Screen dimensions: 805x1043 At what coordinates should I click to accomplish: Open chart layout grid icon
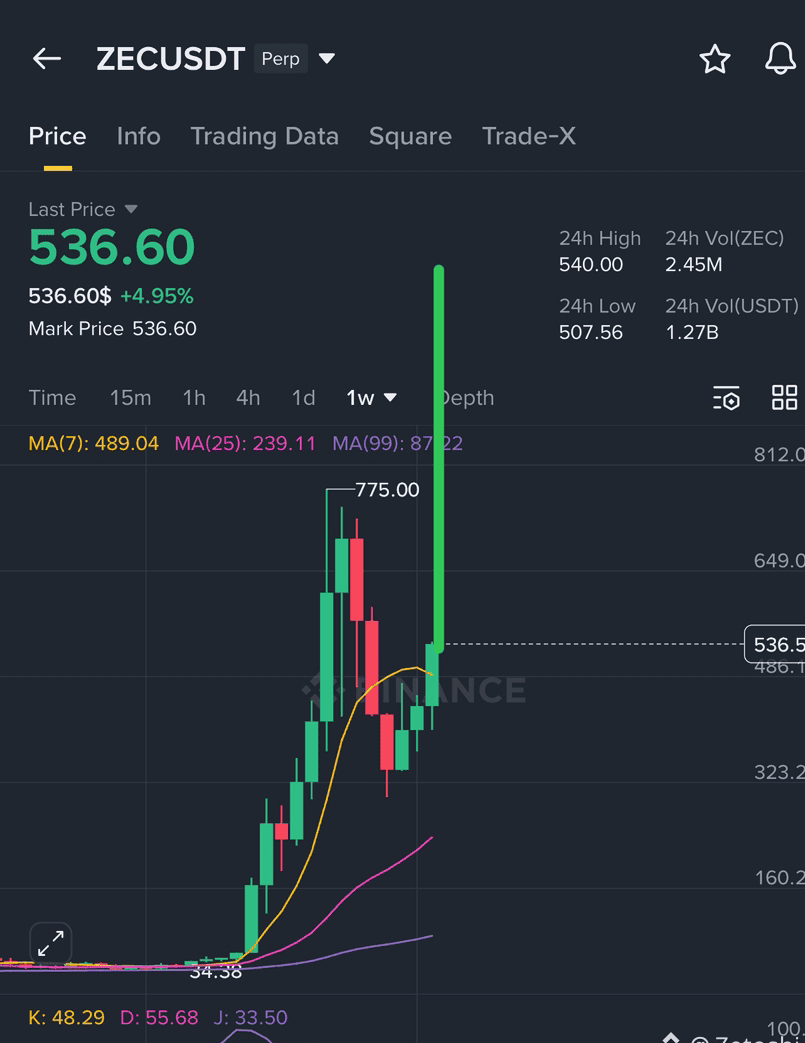click(784, 398)
